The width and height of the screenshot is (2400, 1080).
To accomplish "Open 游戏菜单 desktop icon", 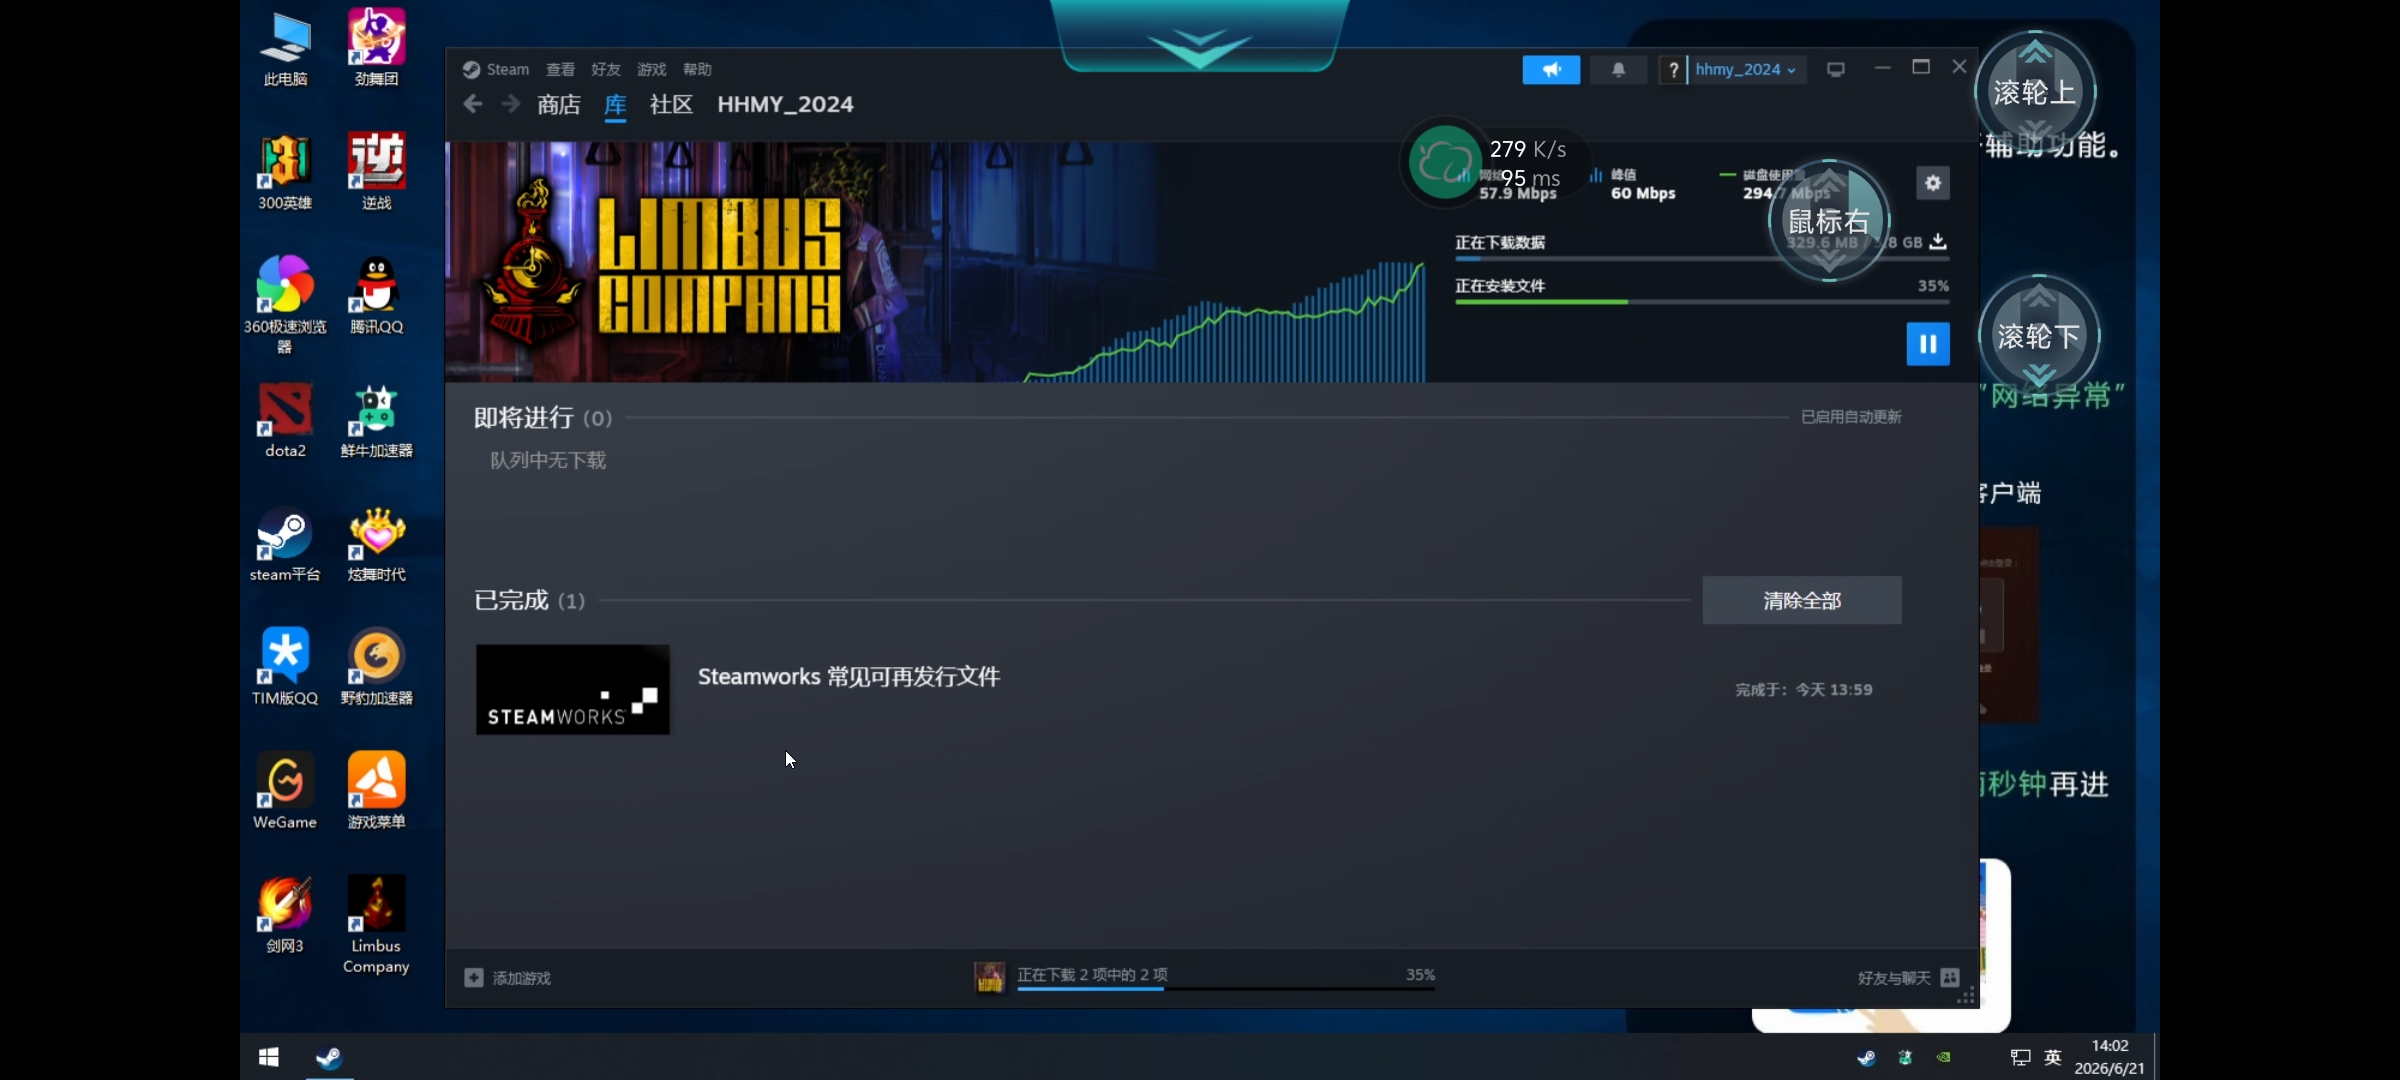I will tap(376, 792).
